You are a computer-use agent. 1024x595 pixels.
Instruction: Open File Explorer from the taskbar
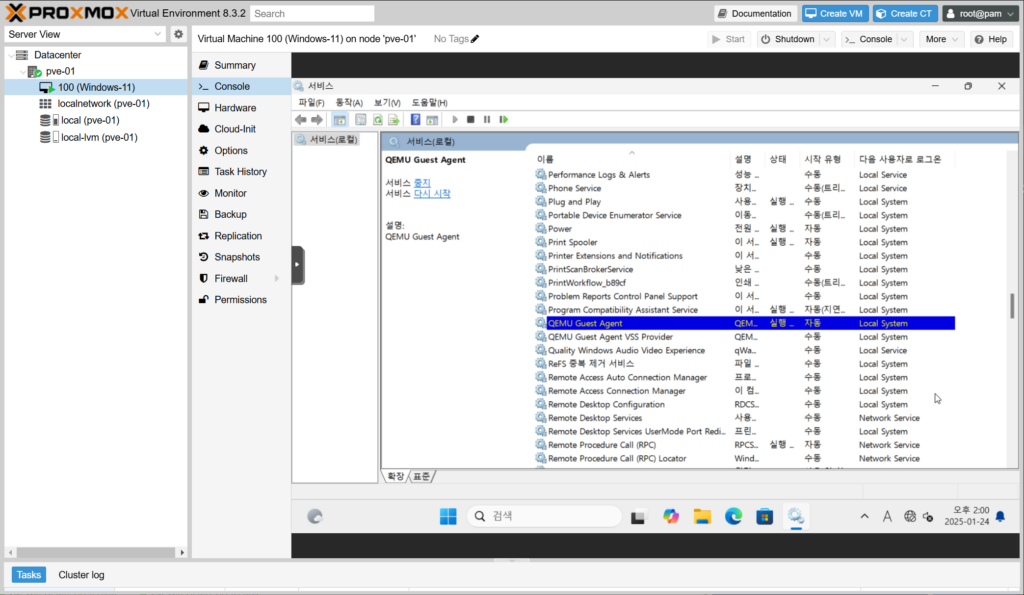(703, 516)
